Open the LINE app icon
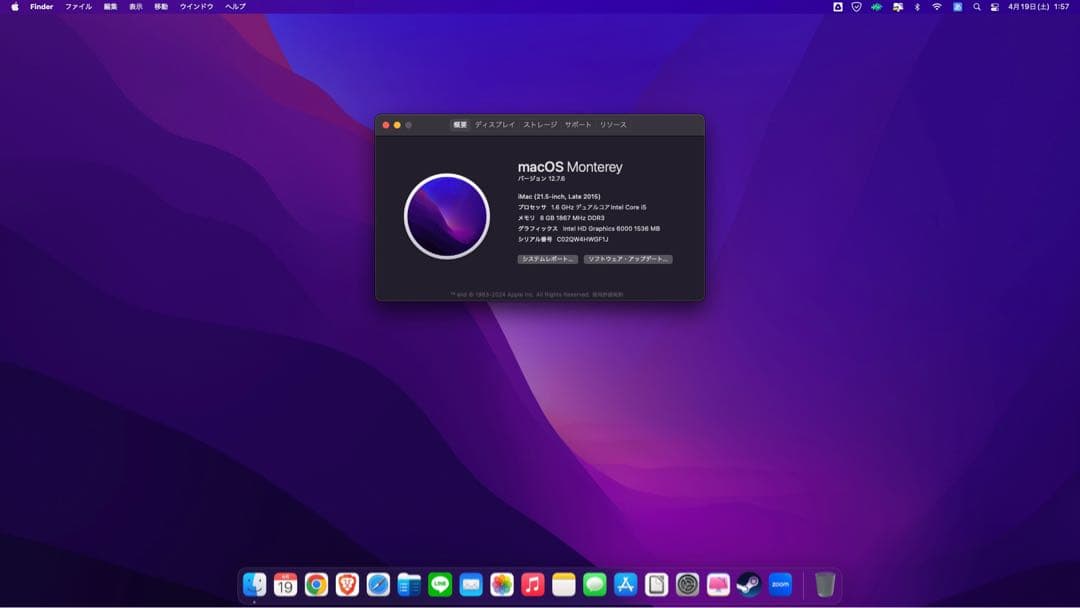1080x608 pixels. pos(440,585)
